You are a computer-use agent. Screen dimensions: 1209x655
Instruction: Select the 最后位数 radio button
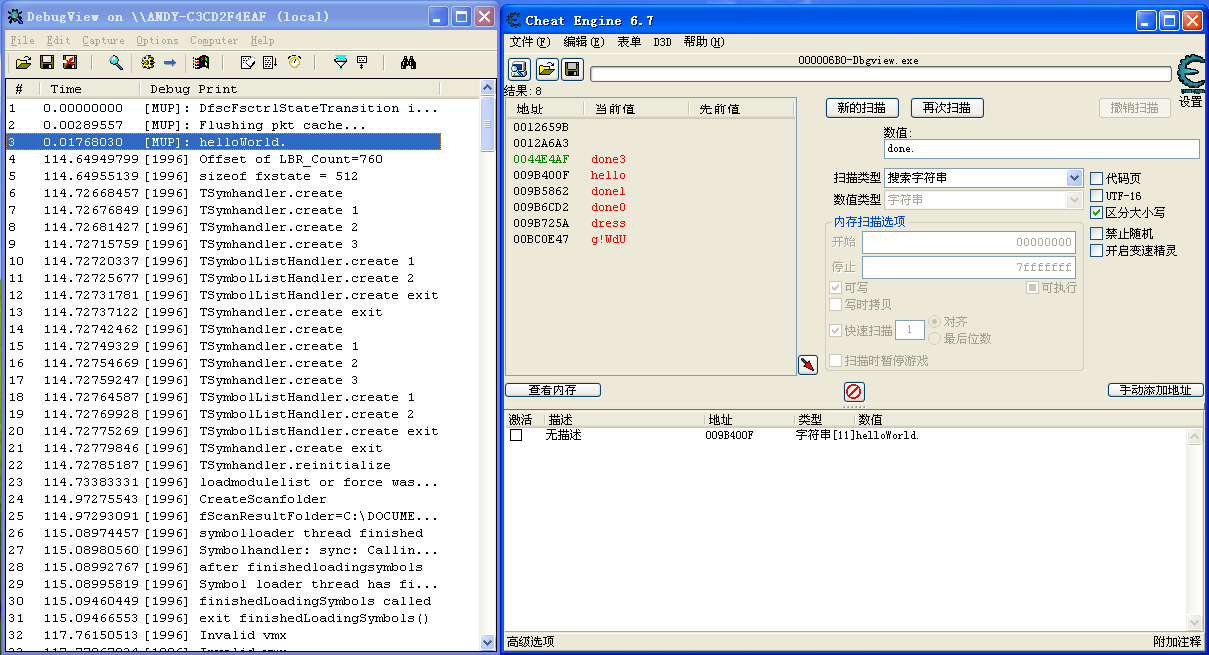935,338
